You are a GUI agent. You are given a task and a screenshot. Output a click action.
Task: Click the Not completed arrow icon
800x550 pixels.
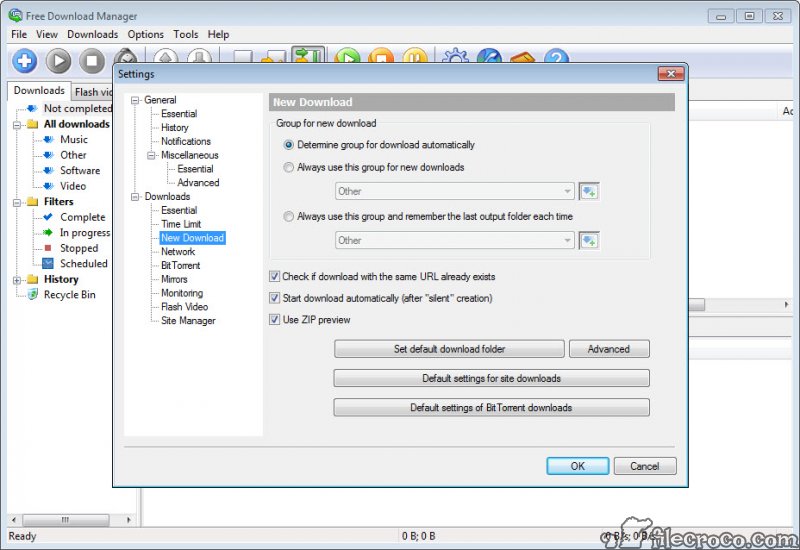(x=32, y=108)
